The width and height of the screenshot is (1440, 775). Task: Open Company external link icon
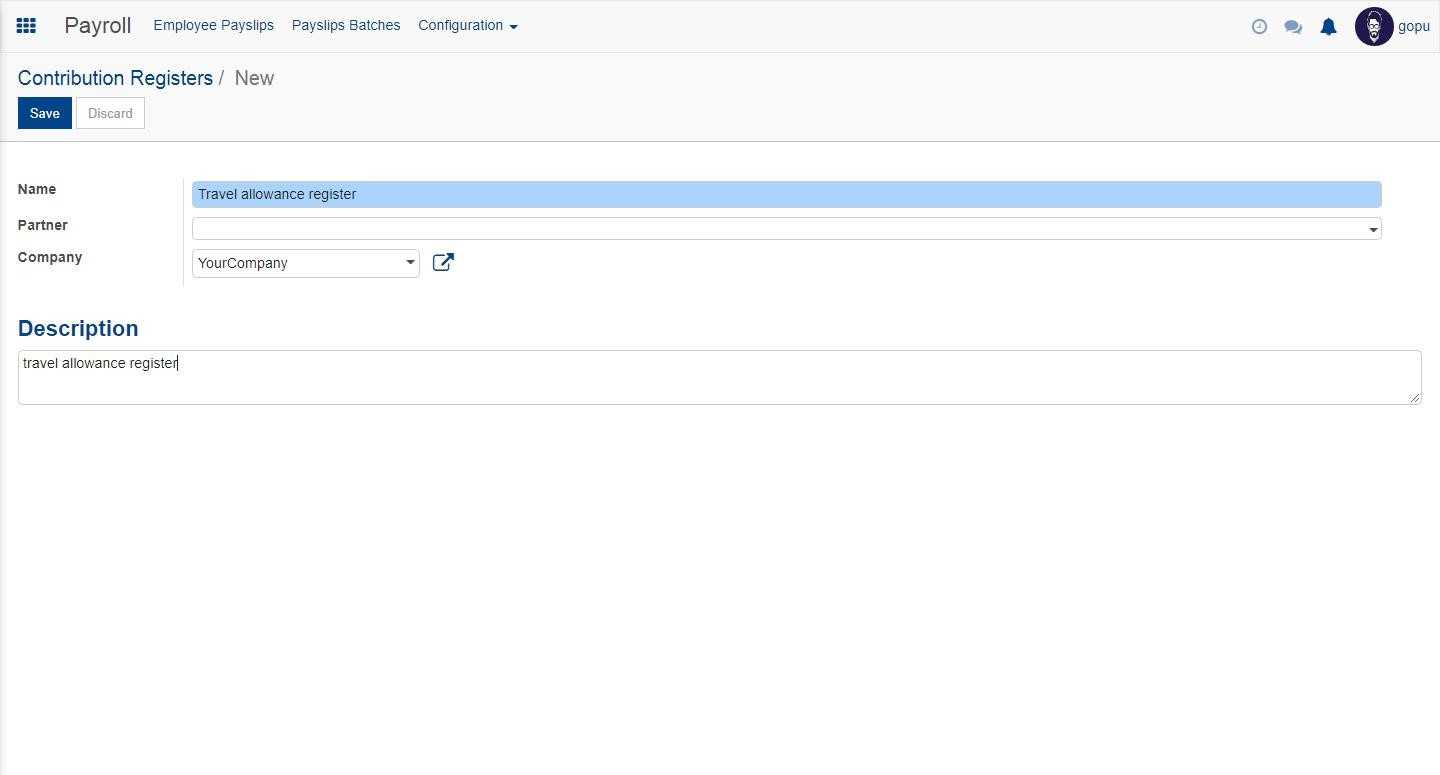point(443,263)
